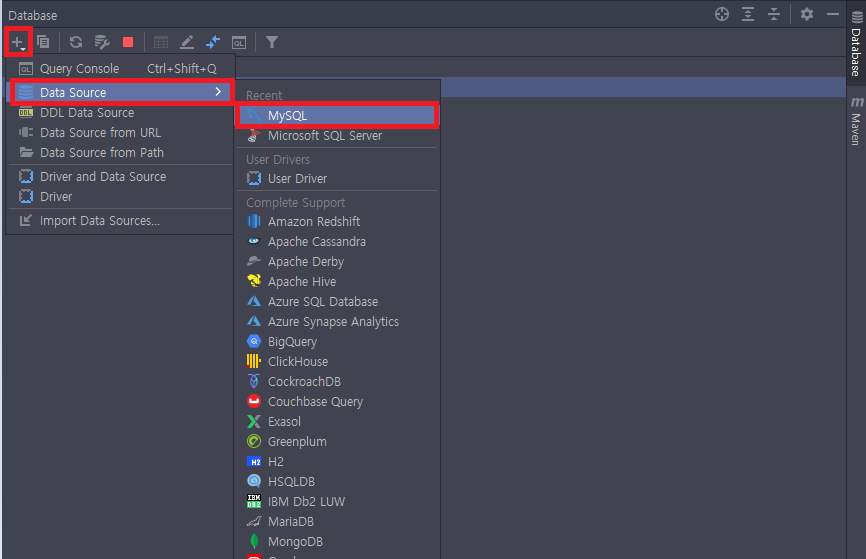866x559 pixels.
Task: Select Apache Derby data source
Action: tap(337, 262)
